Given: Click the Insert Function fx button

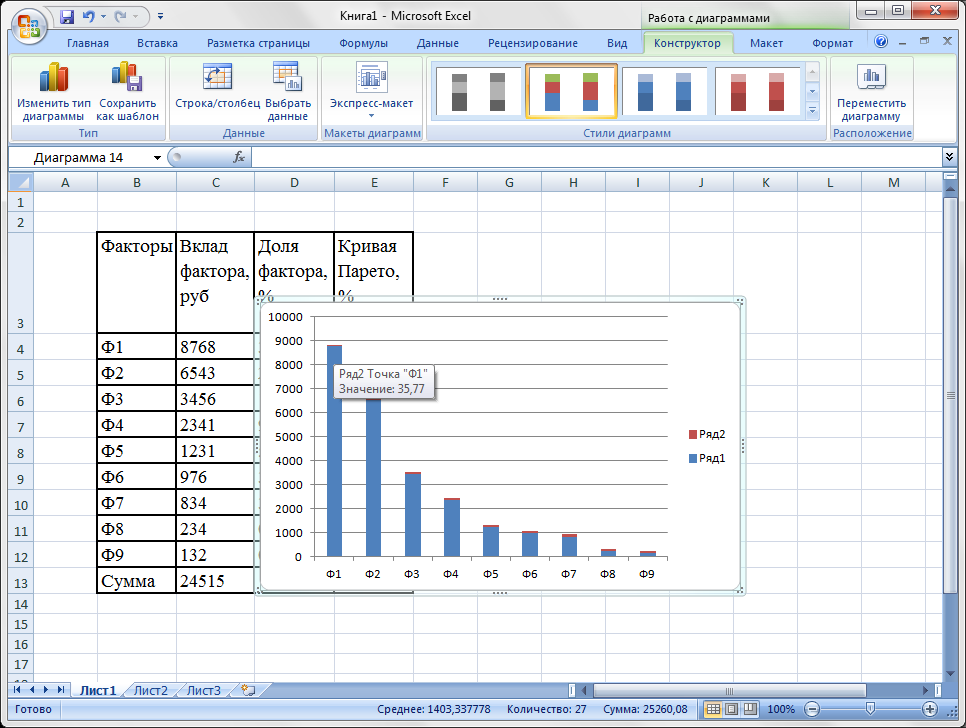Looking at the screenshot, I should click(239, 158).
